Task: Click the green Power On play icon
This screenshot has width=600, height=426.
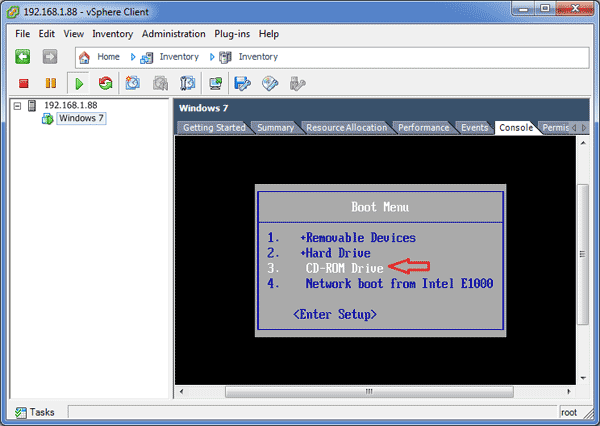Action: click(78, 83)
